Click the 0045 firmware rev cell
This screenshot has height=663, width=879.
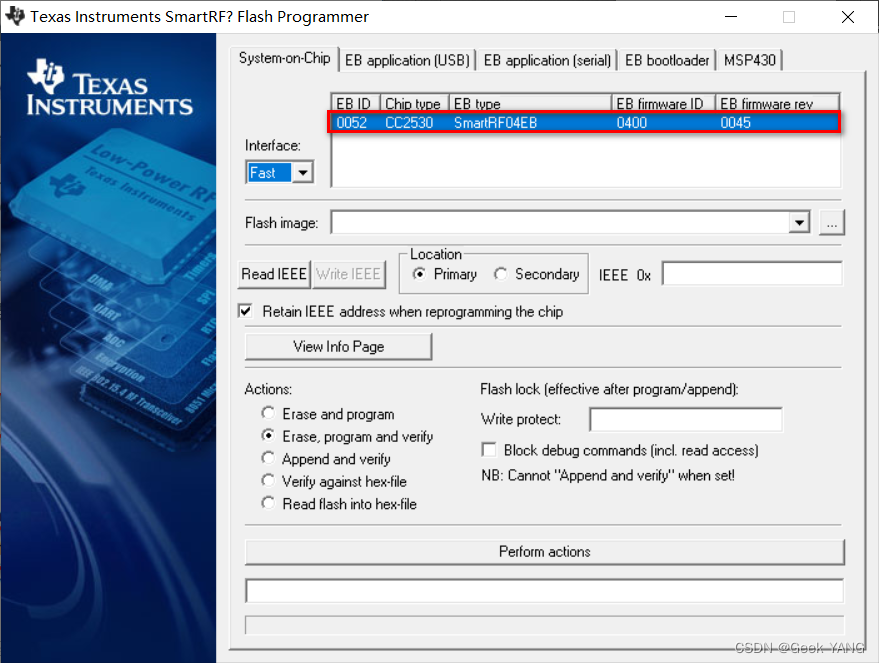tap(735, 123)
